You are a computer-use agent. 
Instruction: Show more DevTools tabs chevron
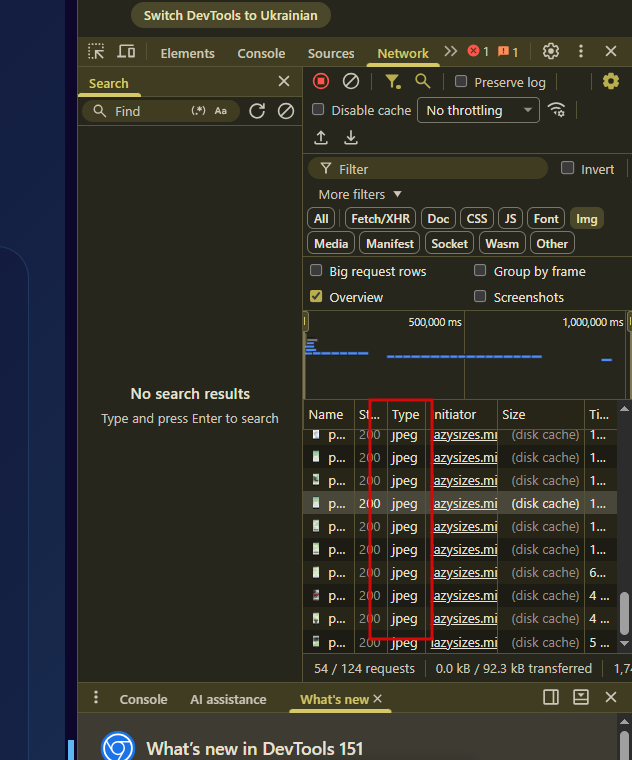pyautogui.click(x=451, y=51)
